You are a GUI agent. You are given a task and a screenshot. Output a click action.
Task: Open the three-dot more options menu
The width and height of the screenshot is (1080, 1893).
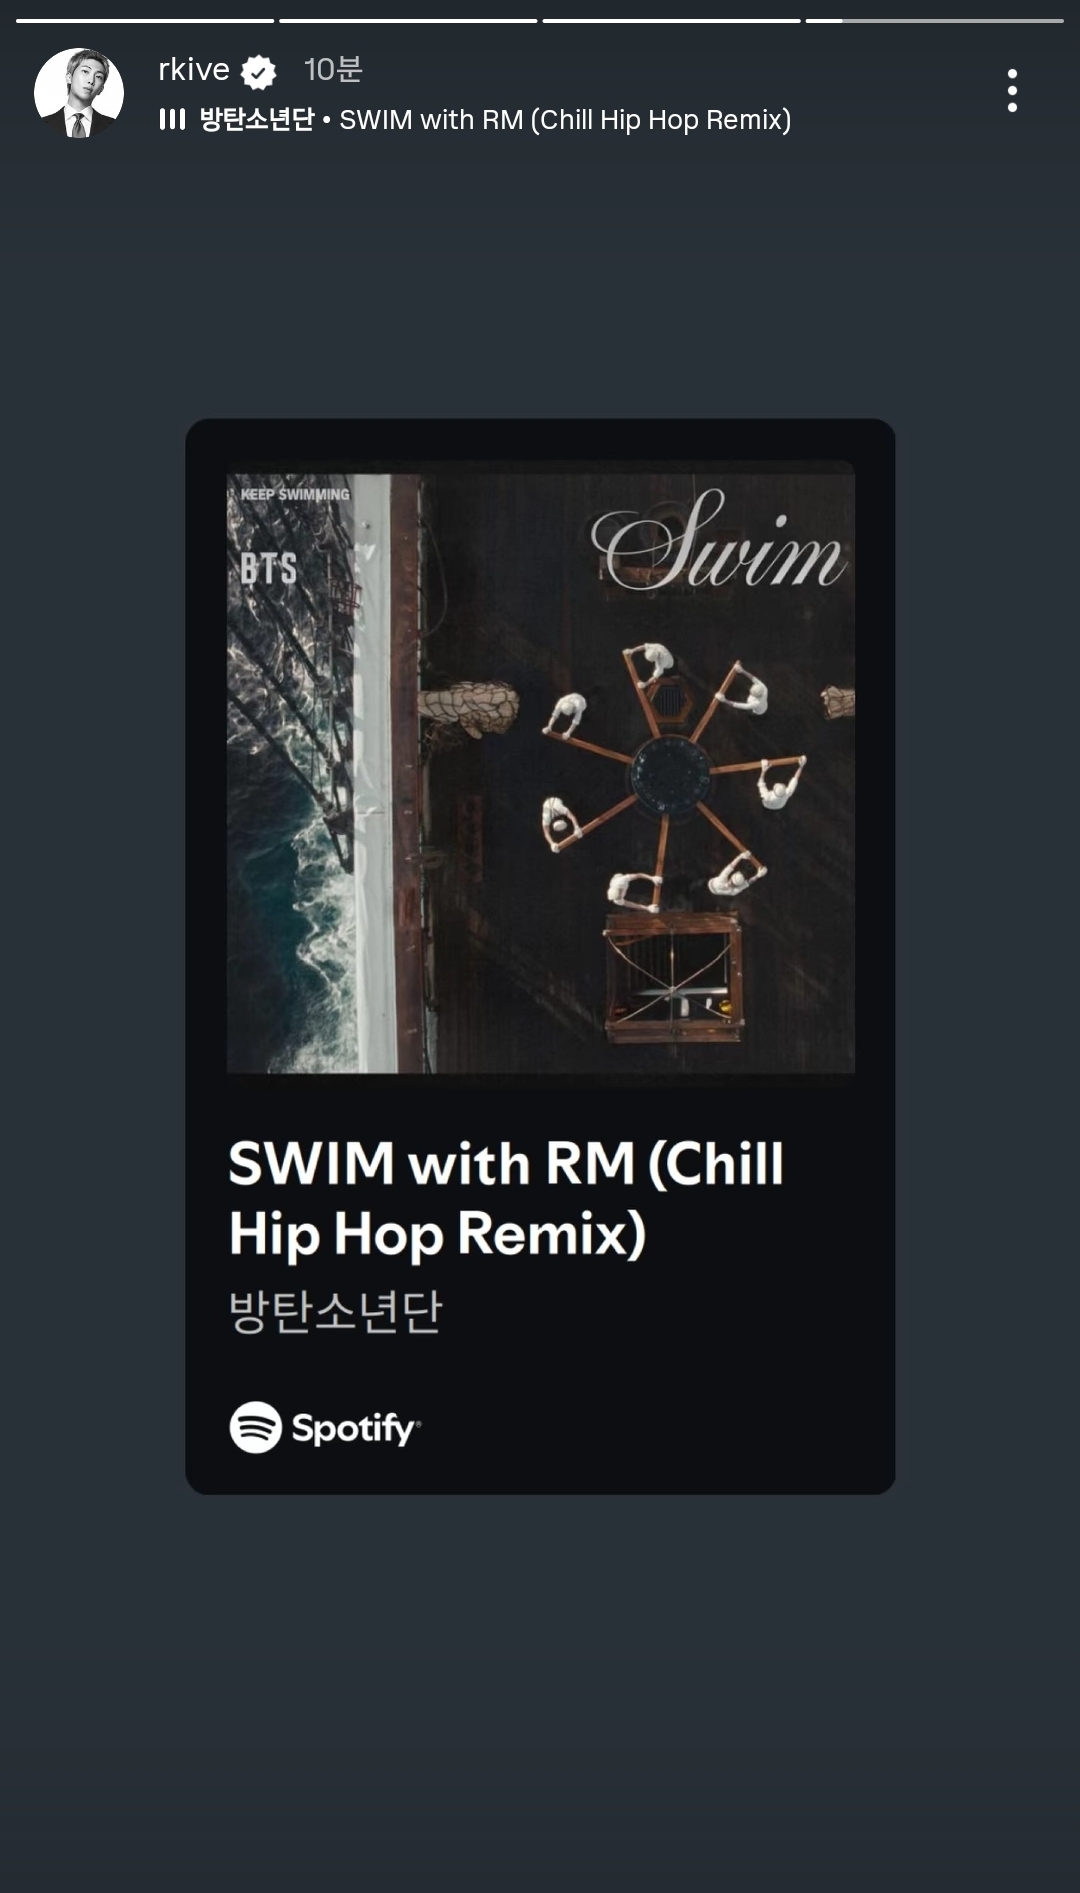point(1012,91)
